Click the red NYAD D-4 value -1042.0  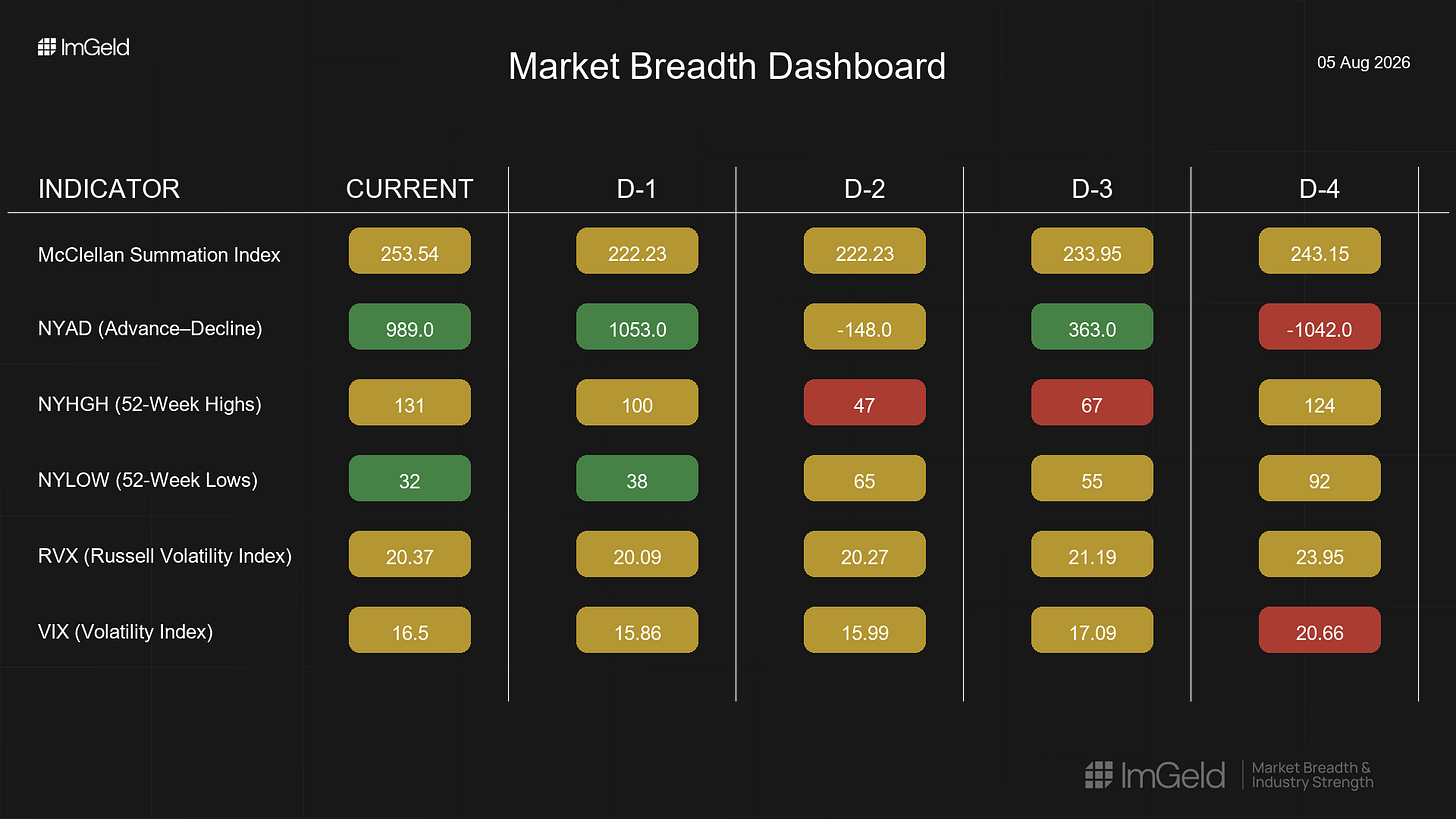coord(1319,327)
